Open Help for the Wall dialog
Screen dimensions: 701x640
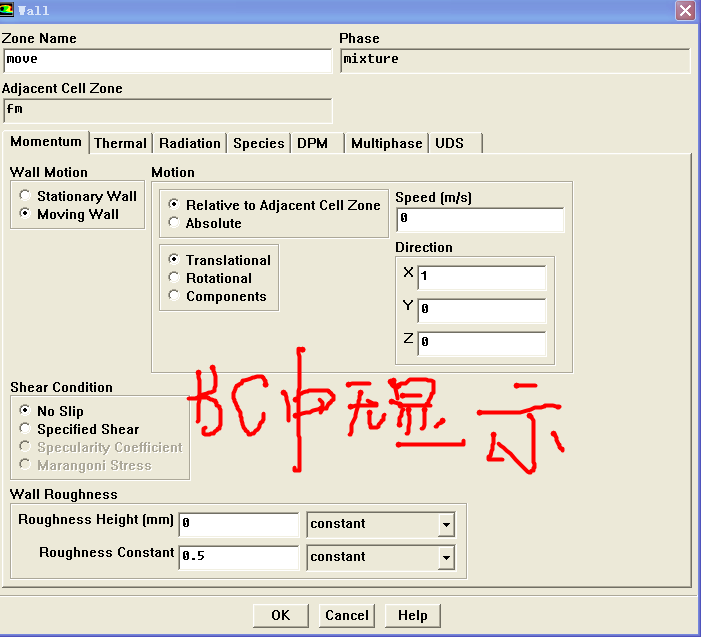pos(412,615)
